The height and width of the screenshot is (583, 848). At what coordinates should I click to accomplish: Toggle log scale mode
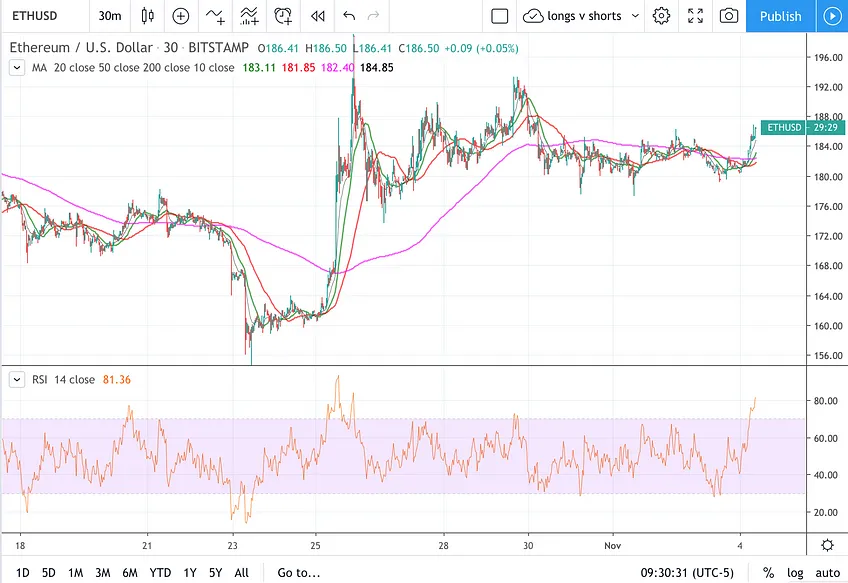795,572
